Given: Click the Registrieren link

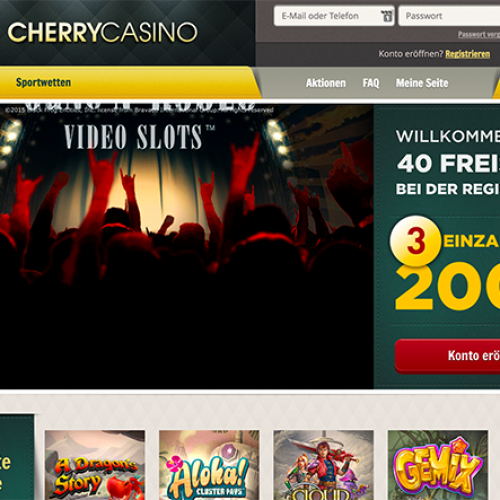Looking at the screenshot, I should pyautogui.click(x=467, y=54).
